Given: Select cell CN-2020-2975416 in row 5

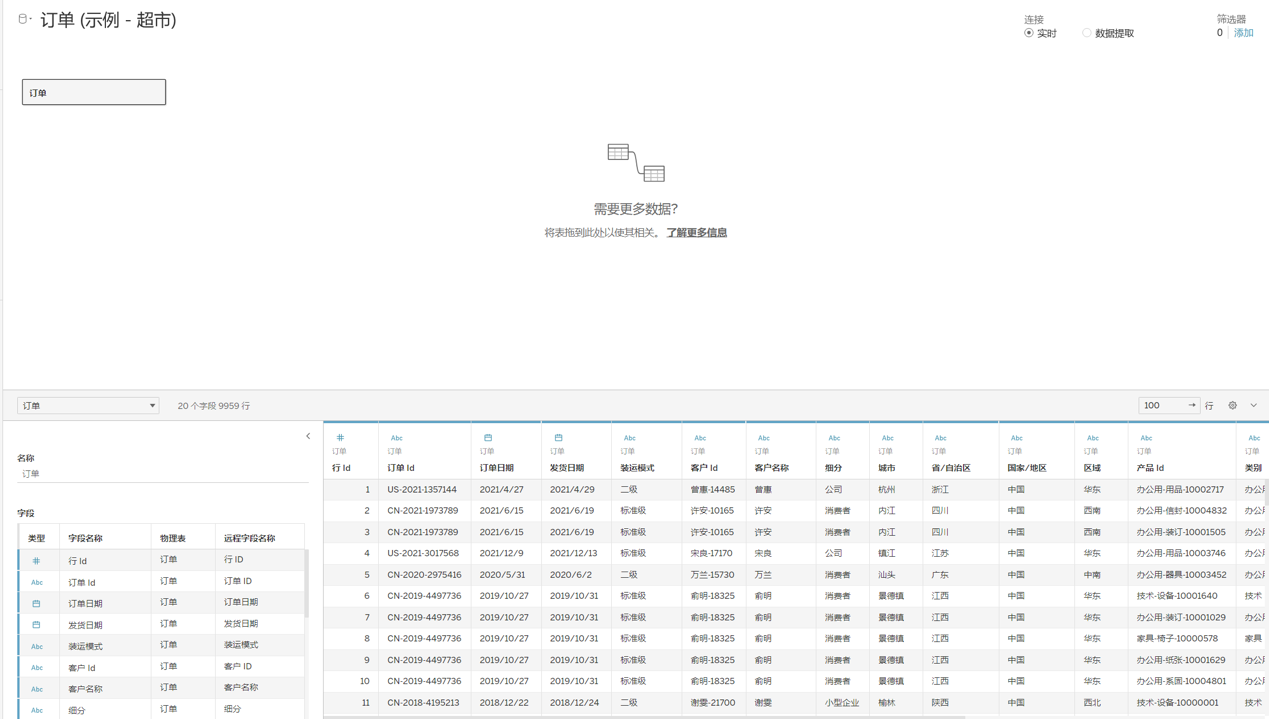Looking at the screenshot, I should pos(424,575).
